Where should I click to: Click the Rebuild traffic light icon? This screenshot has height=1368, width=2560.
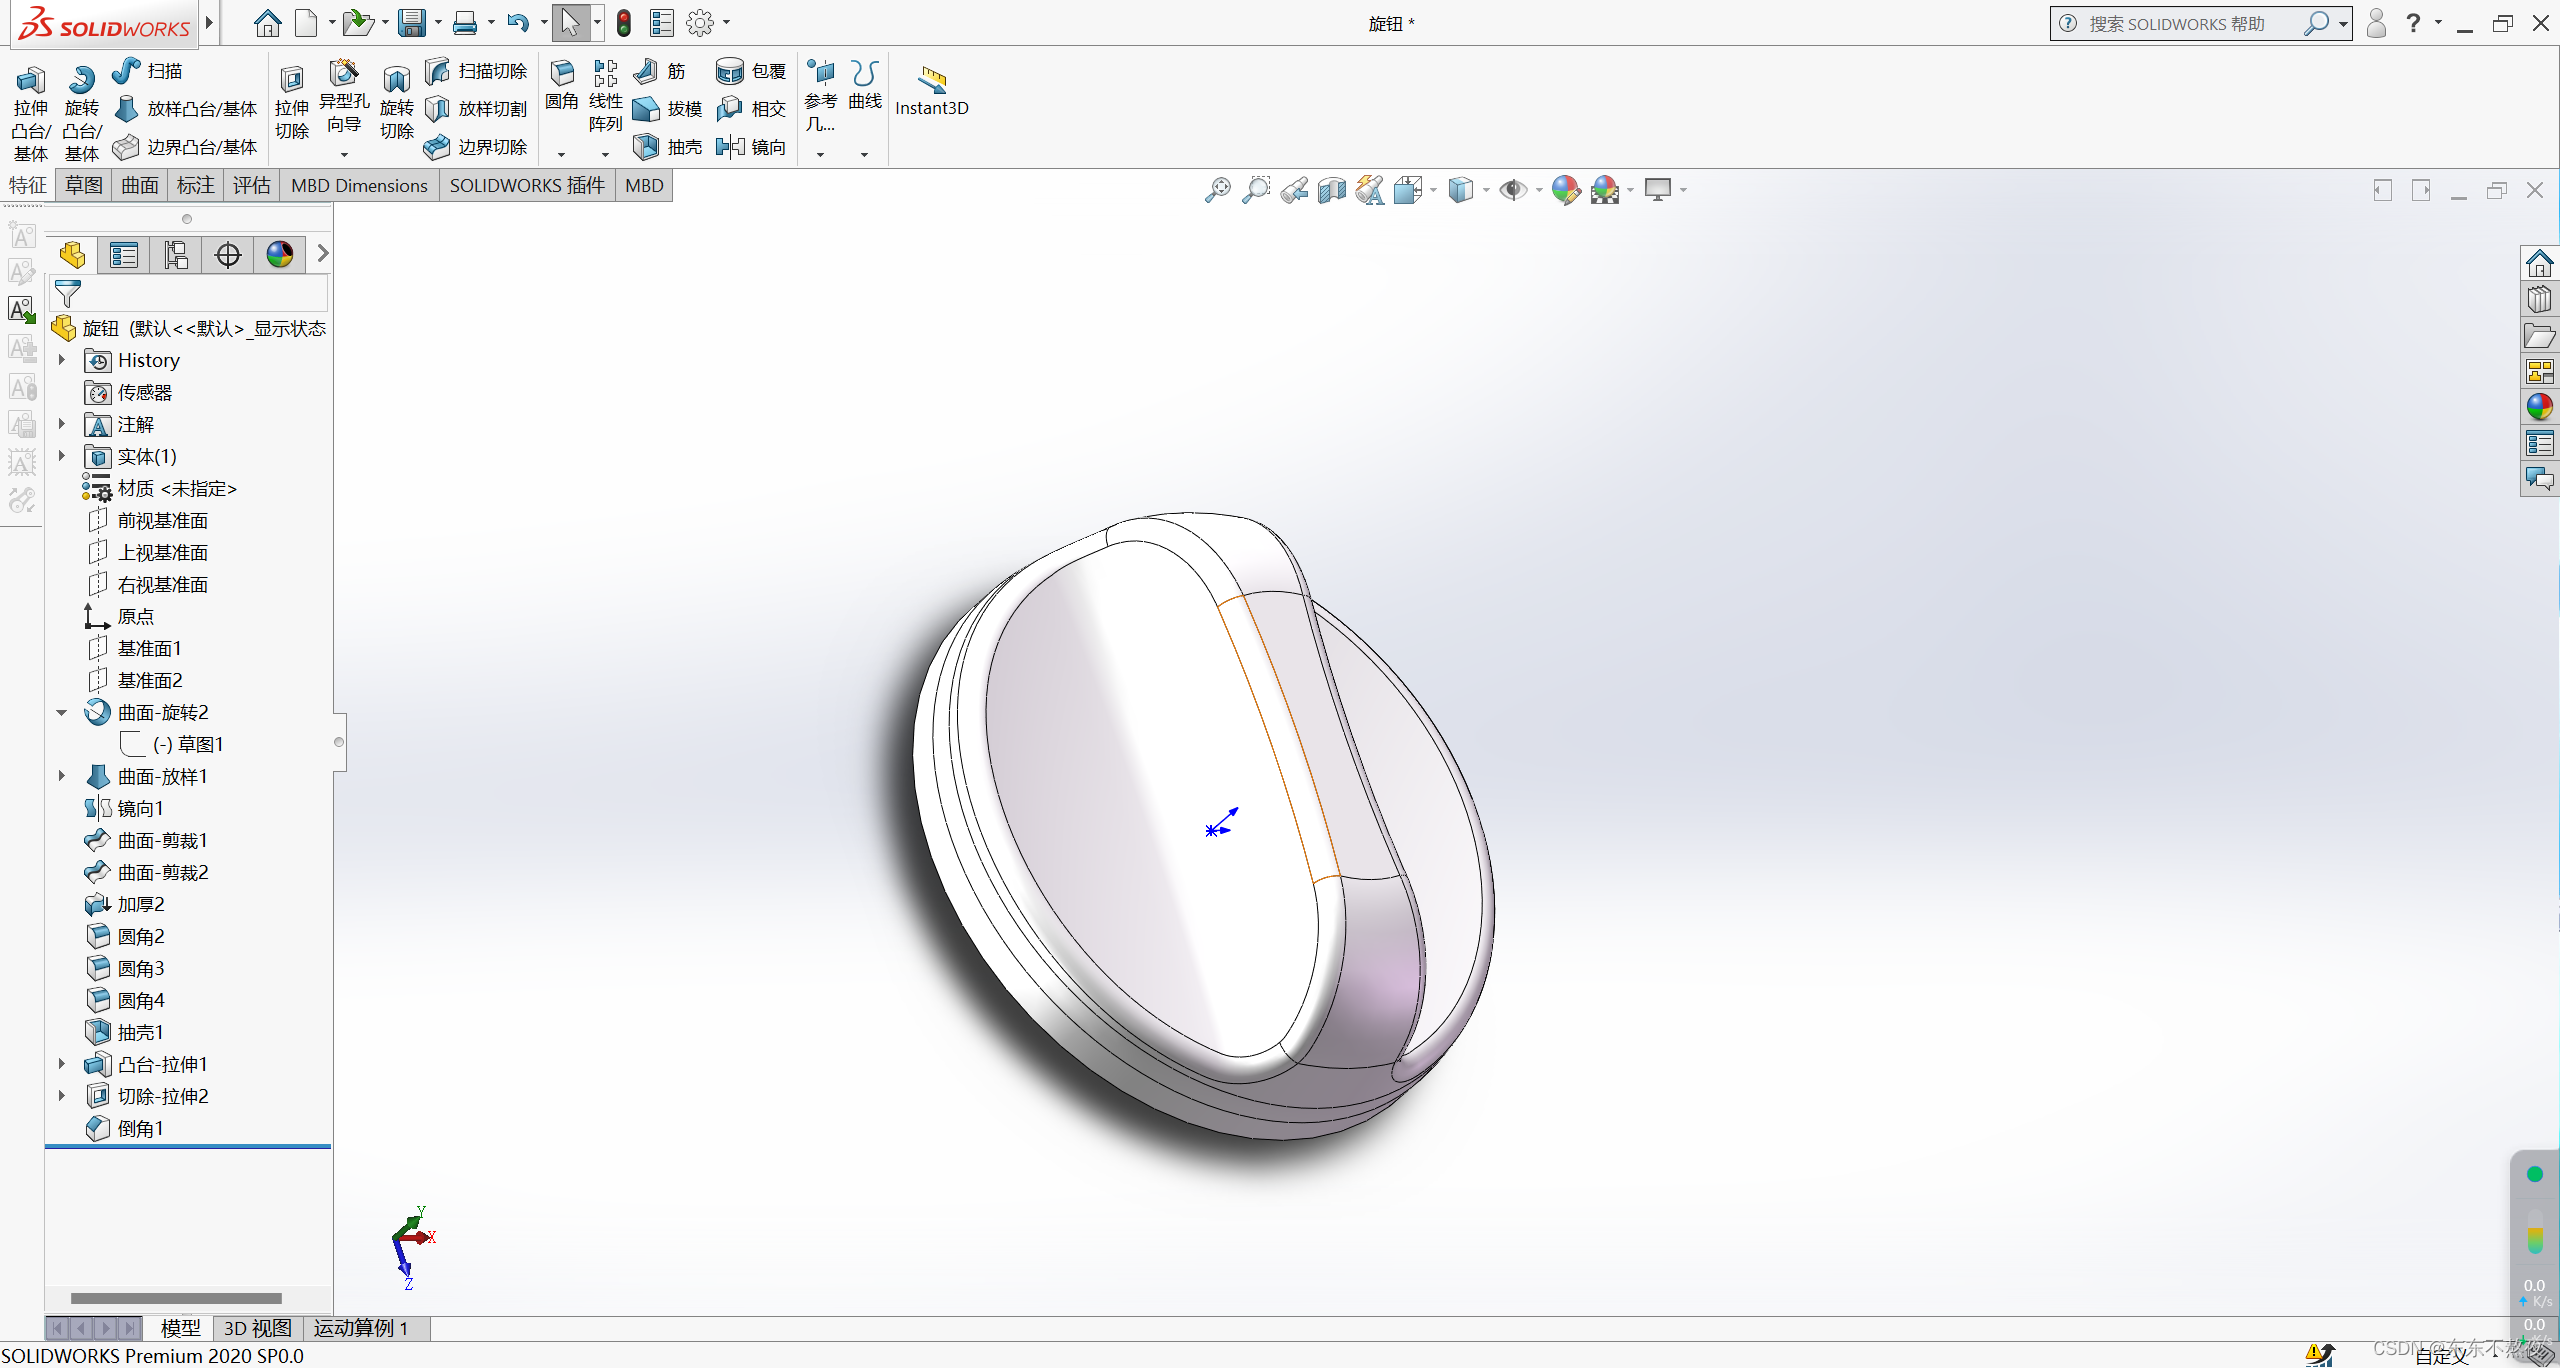click(x=624, y=22)
